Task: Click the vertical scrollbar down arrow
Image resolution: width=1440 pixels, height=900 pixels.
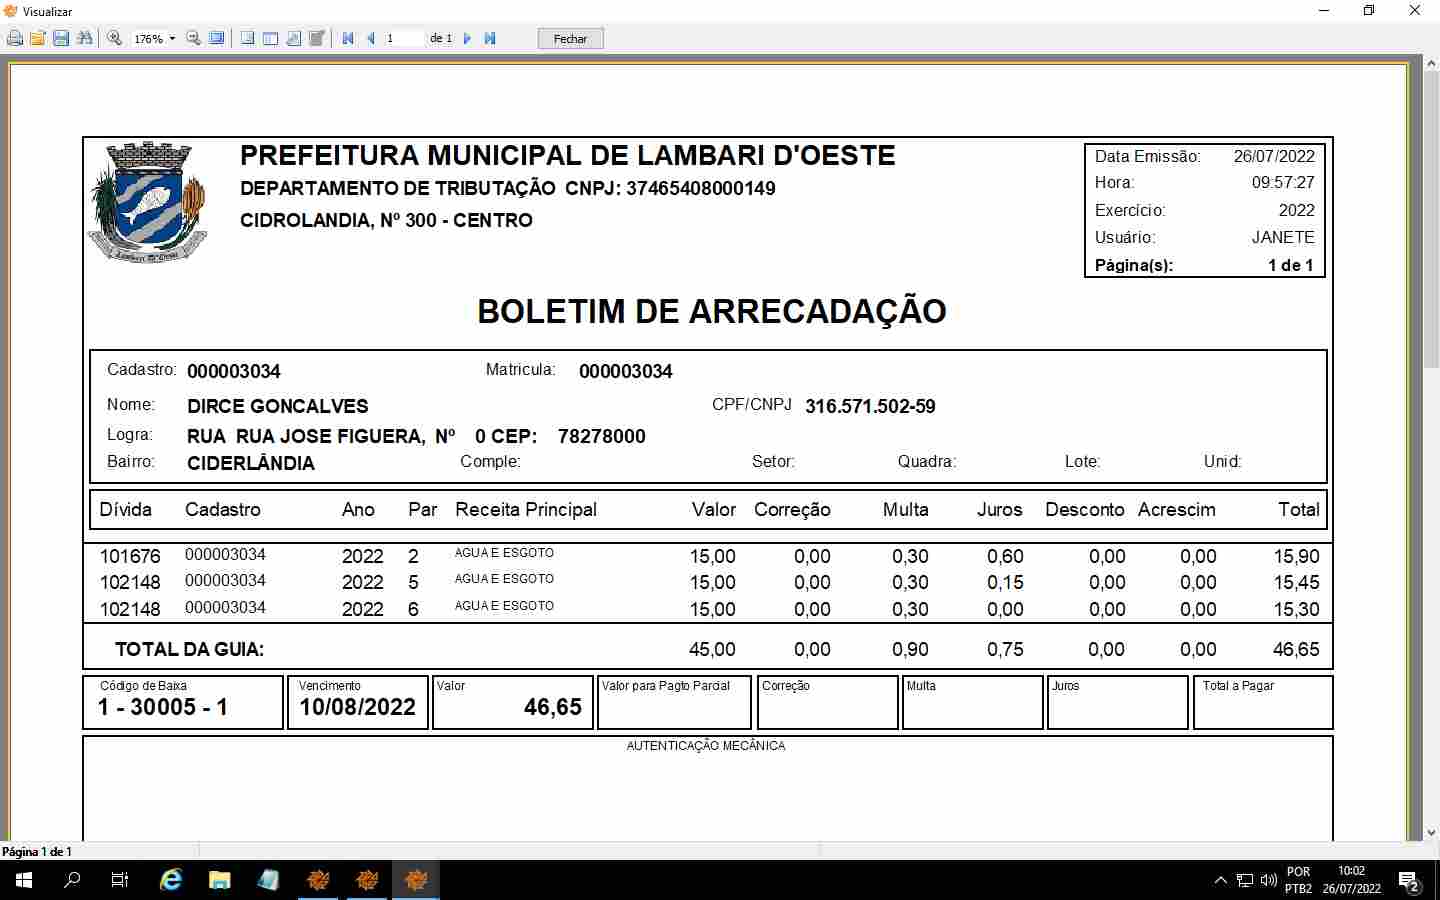Action: coord(1431,832)
